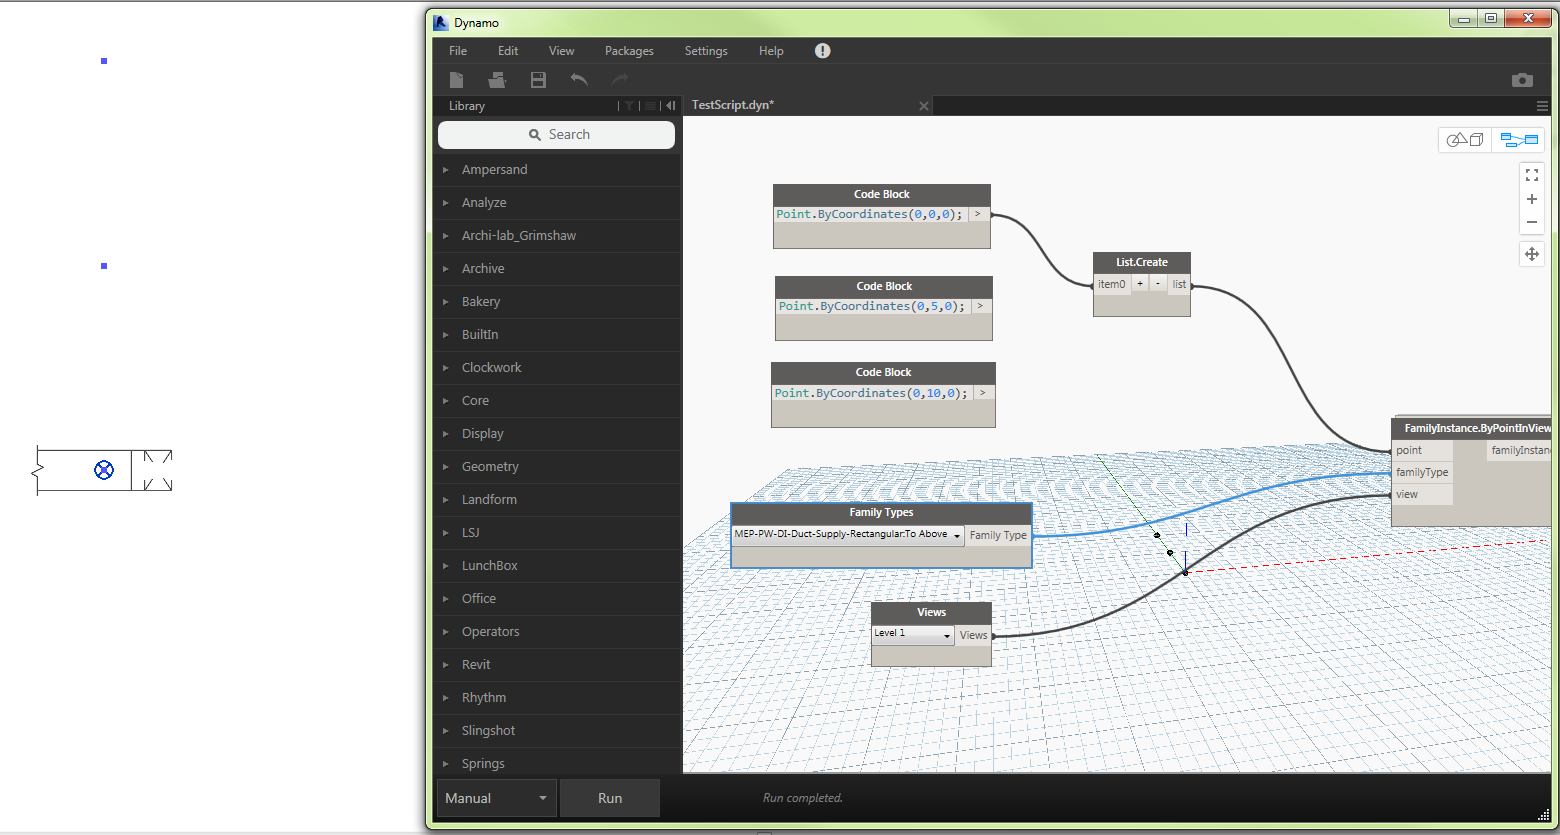Remove an item port from List.Create
Screen dimensions: 1560x835
(x=1158, y=284)
